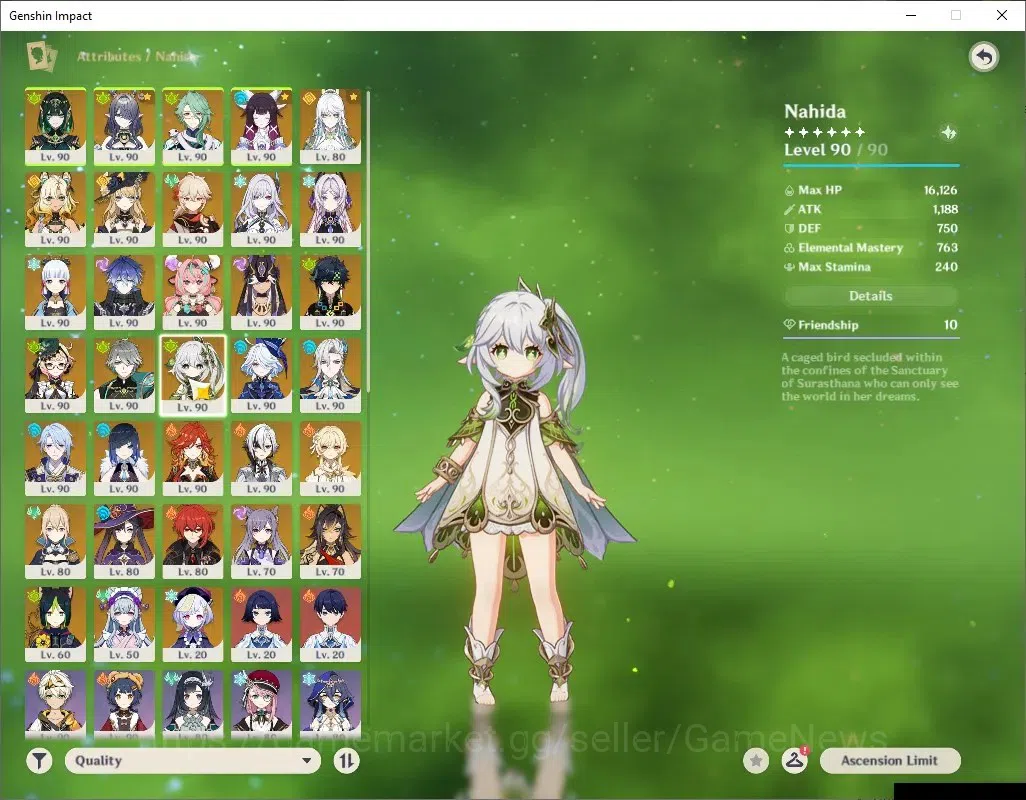1026x800 pixels.
Task: Open the character archive silhouette icon
Action: tap(41, 56)
